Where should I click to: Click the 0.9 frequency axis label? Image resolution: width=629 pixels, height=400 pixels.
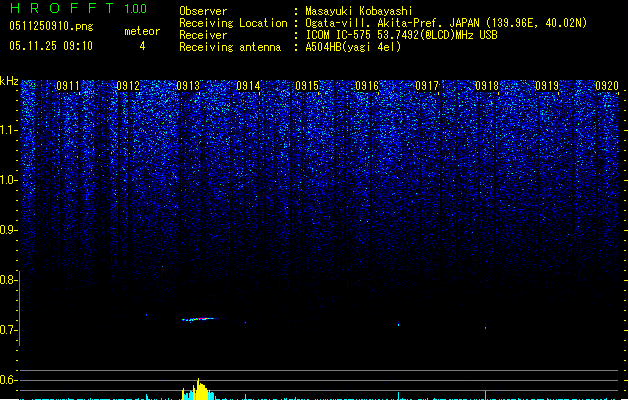tap(8, 230)
